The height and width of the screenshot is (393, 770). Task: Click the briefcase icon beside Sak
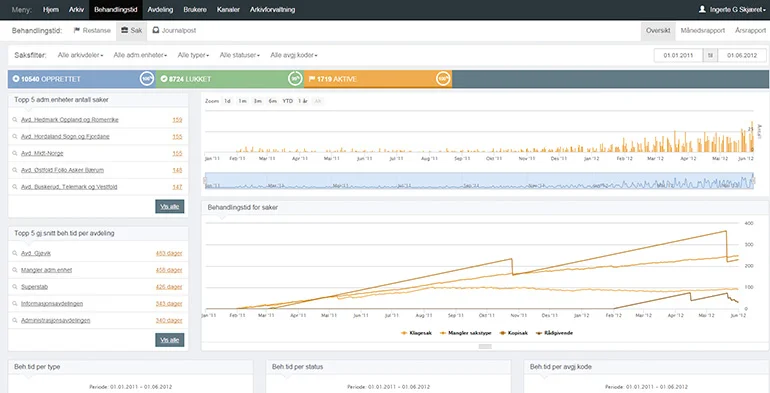[124, 30]
